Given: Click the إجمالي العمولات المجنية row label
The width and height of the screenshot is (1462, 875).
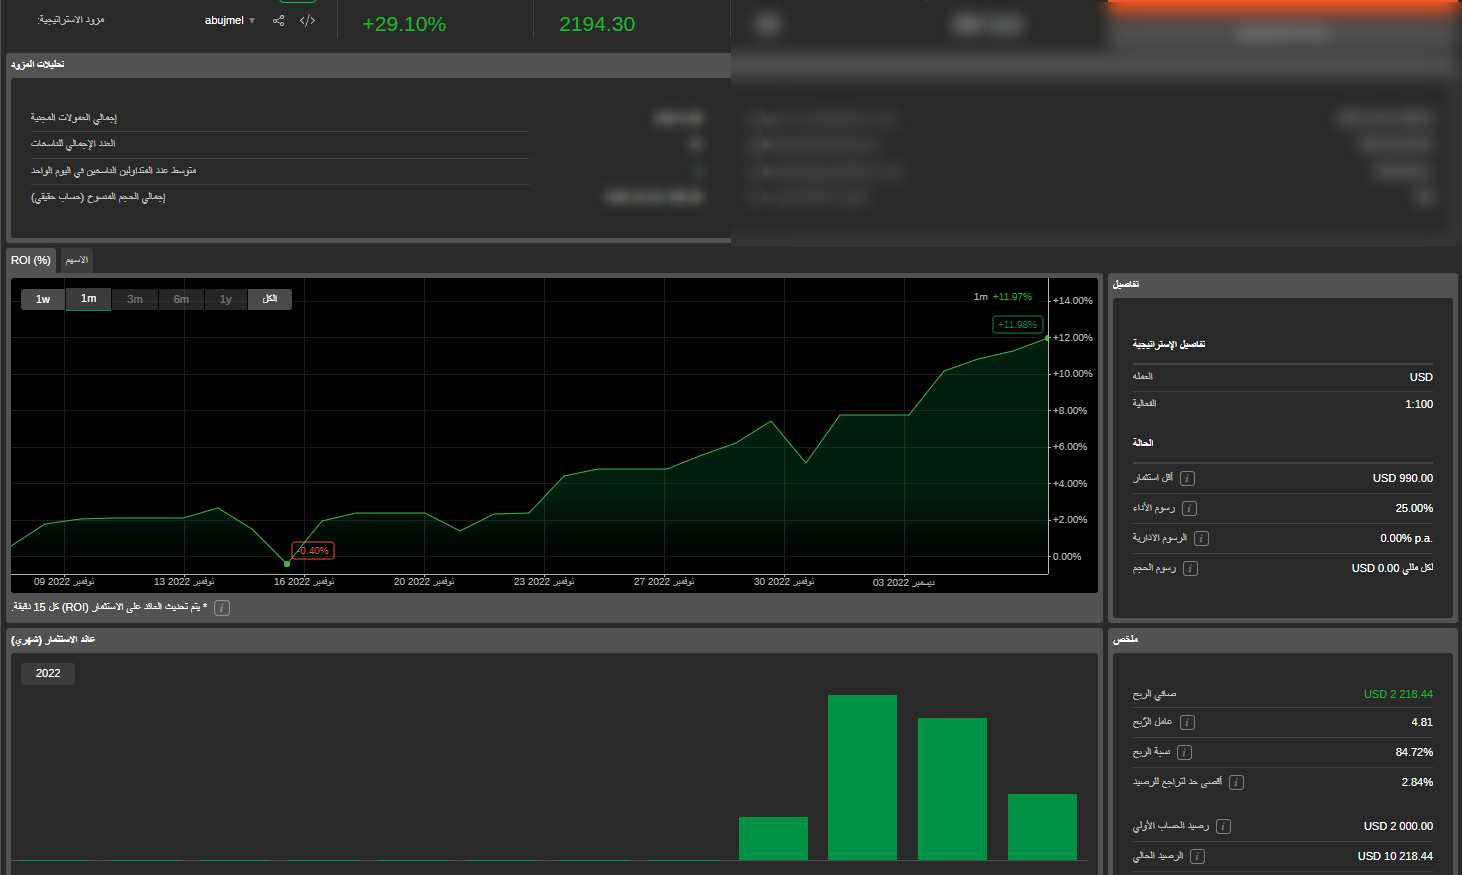Looking at the screenshot, I should point(74,118).
